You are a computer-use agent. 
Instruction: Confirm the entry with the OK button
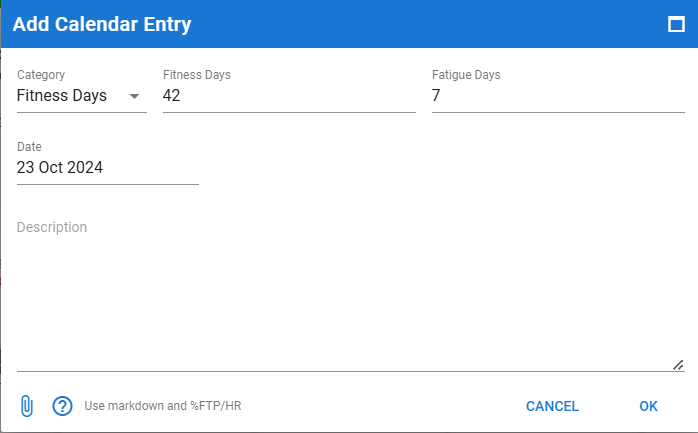point(648,406)
